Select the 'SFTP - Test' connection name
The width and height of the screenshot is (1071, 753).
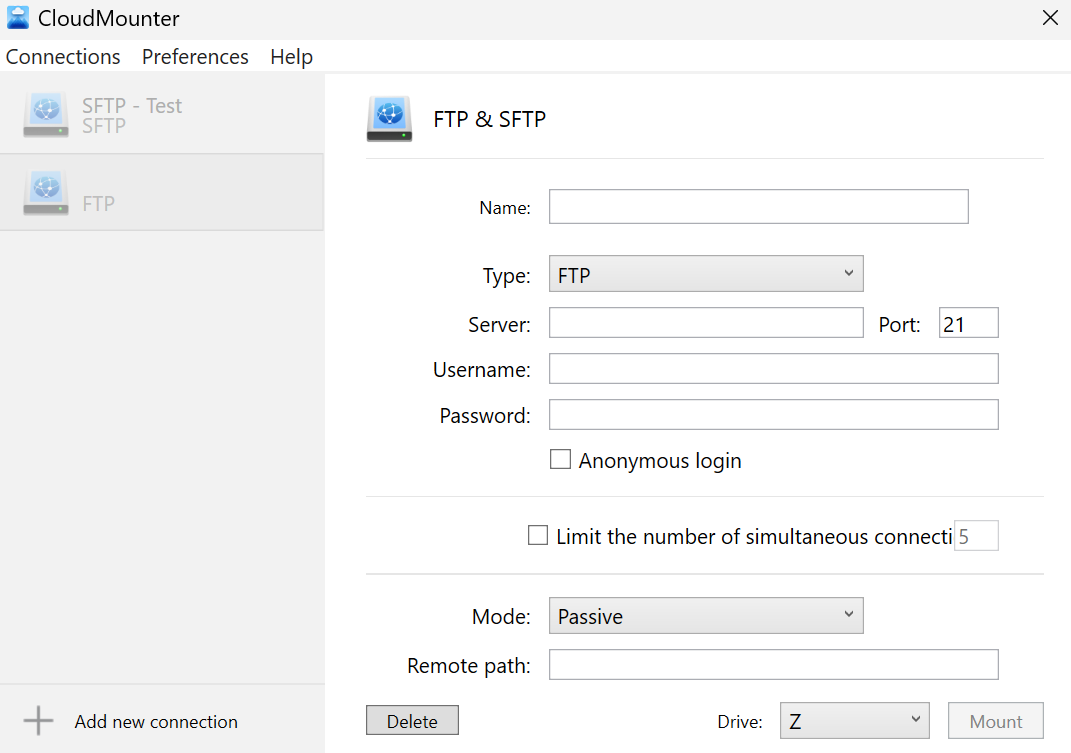[132, 106]
